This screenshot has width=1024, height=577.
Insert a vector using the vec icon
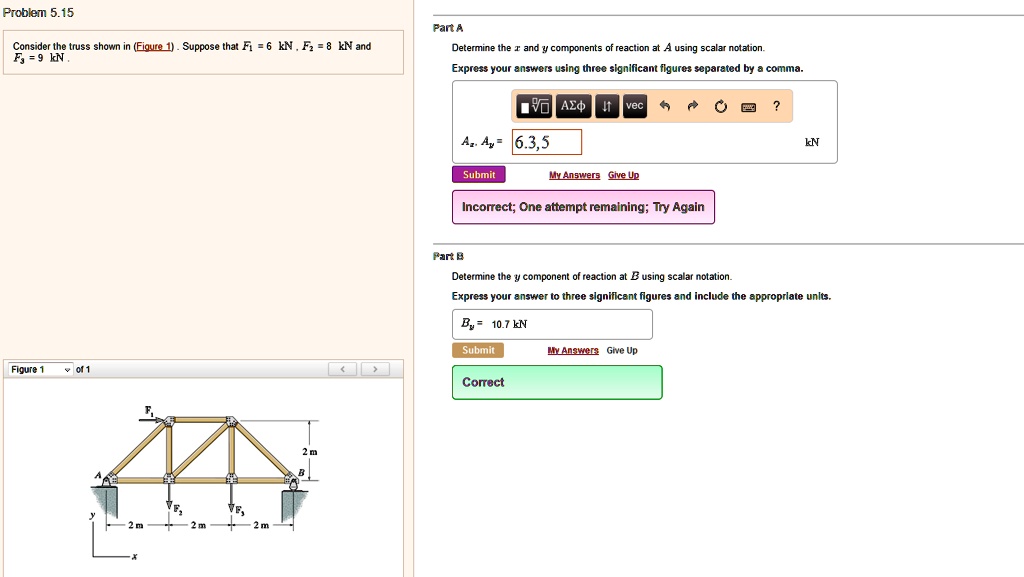[x=634, y=106]
